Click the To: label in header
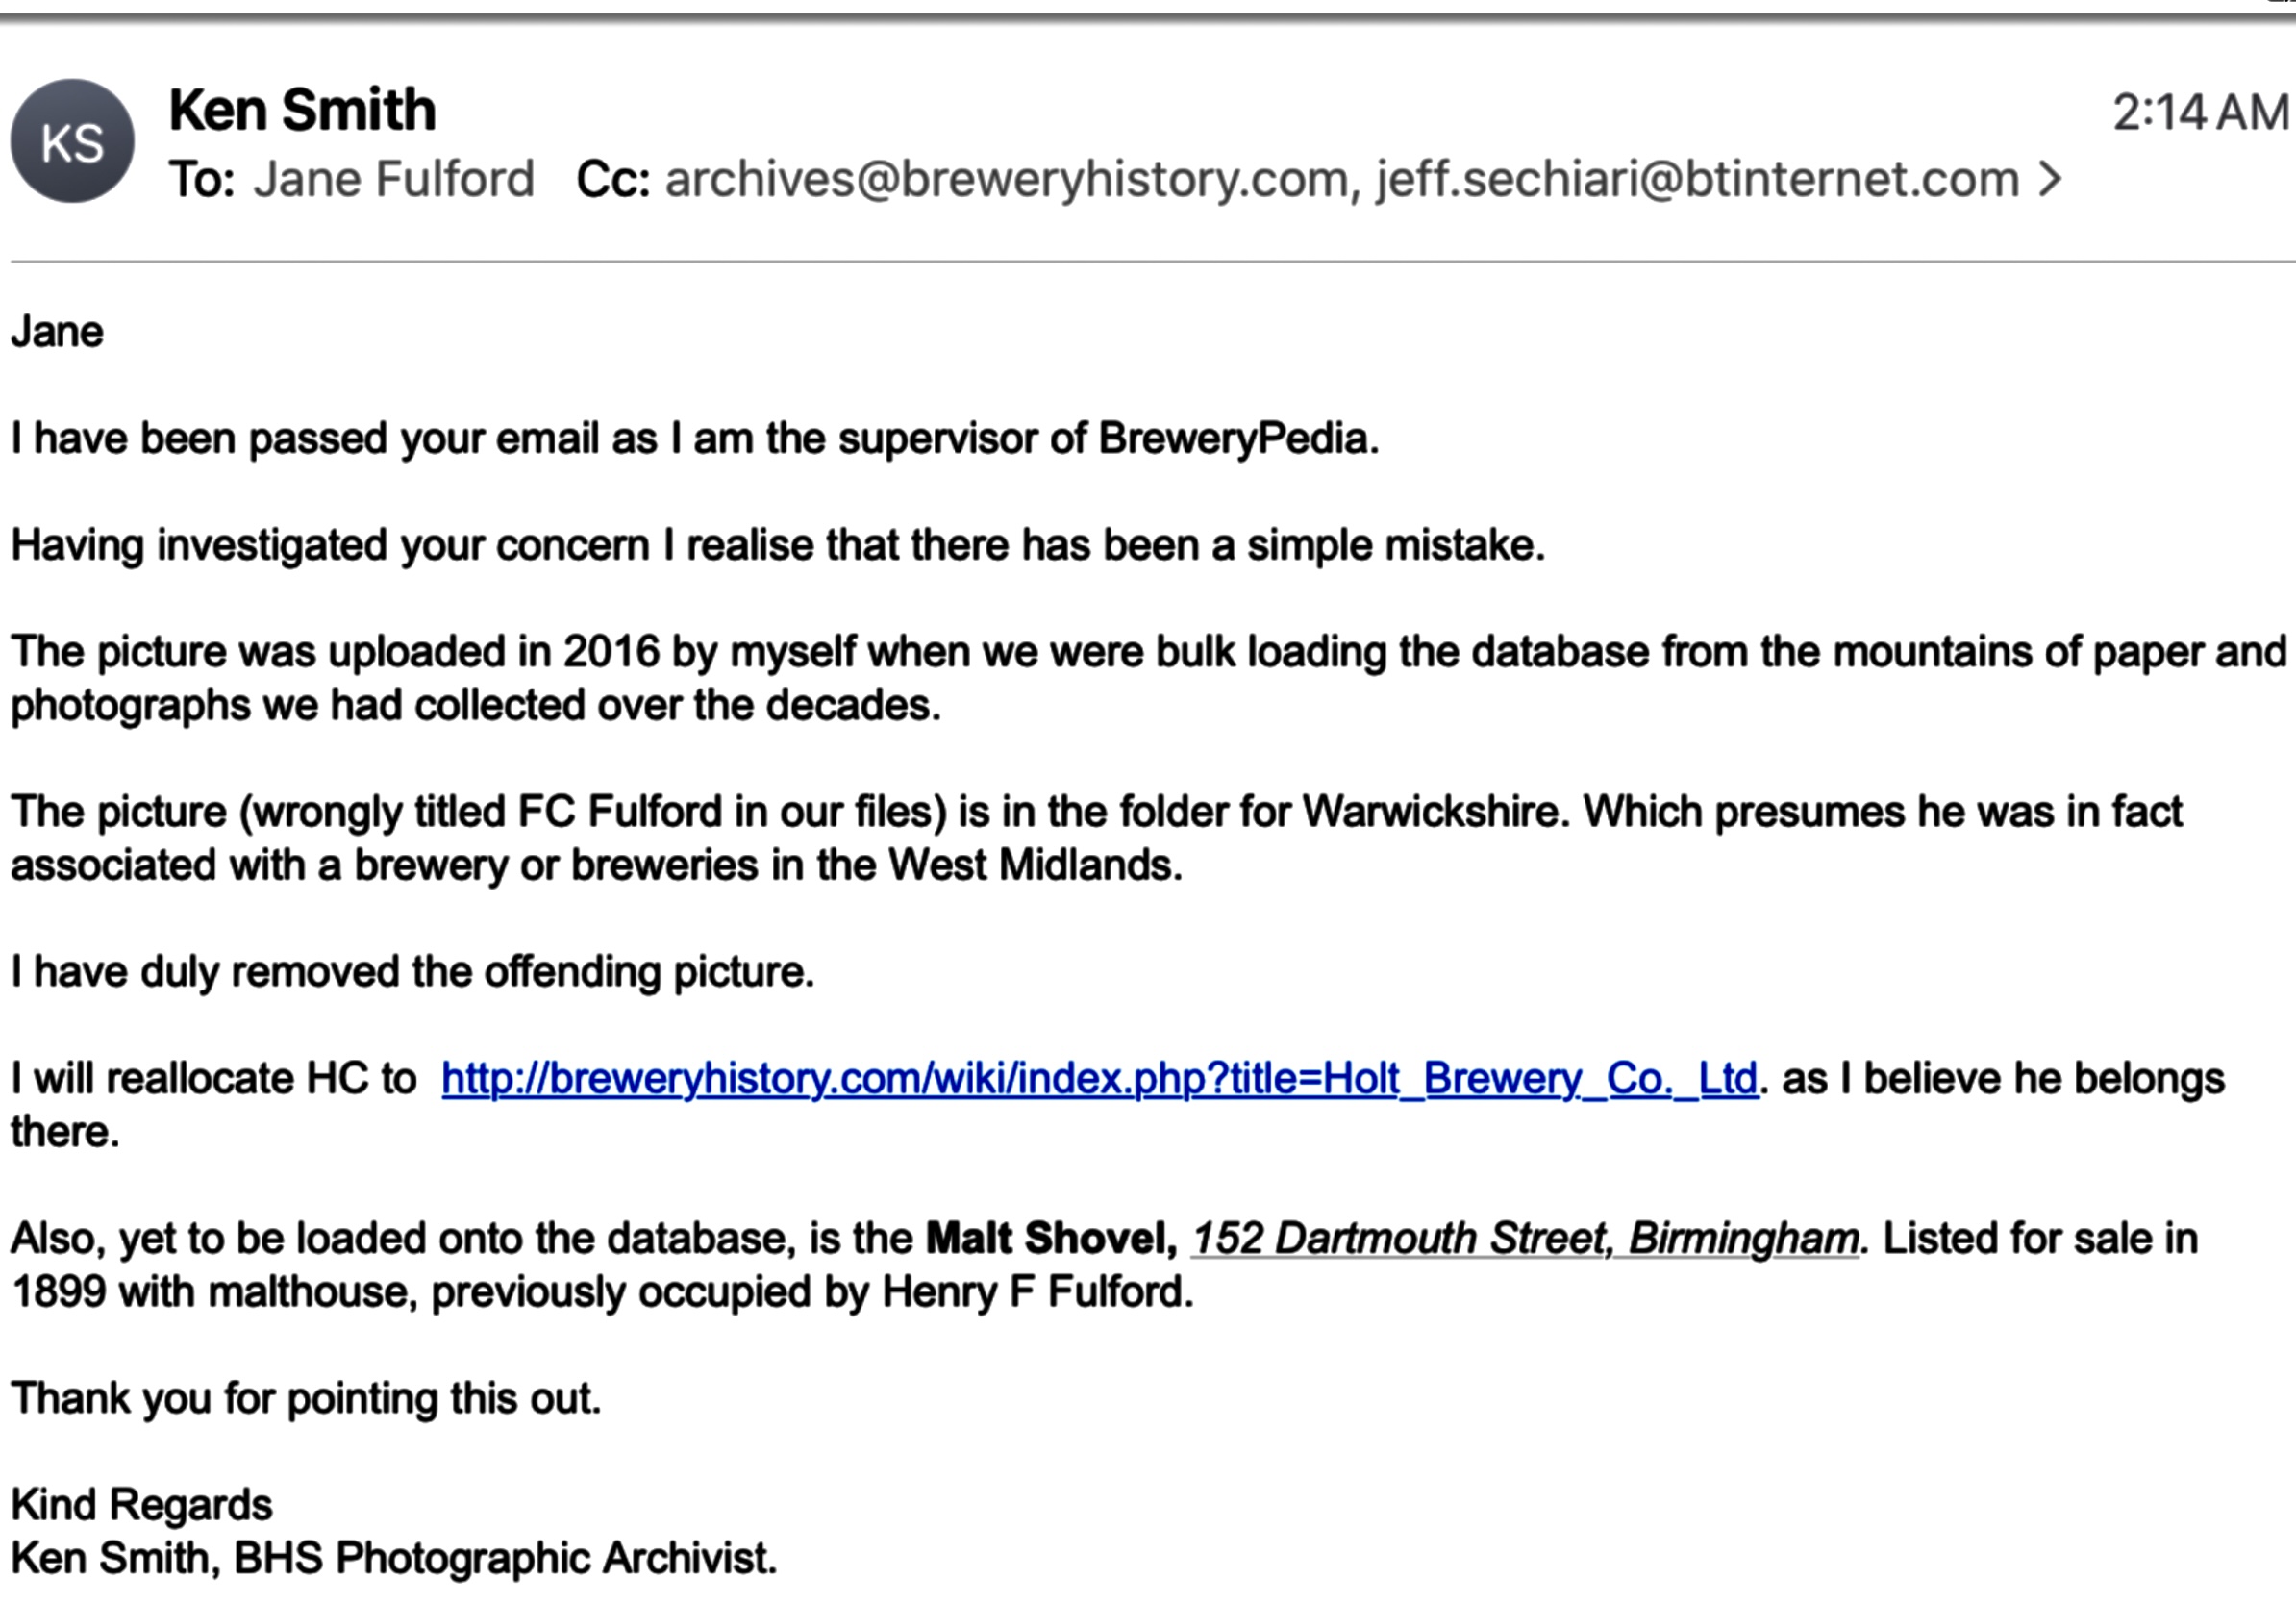The width and height of the screenshot is (2296, 1604). click(x=202, y=180)
